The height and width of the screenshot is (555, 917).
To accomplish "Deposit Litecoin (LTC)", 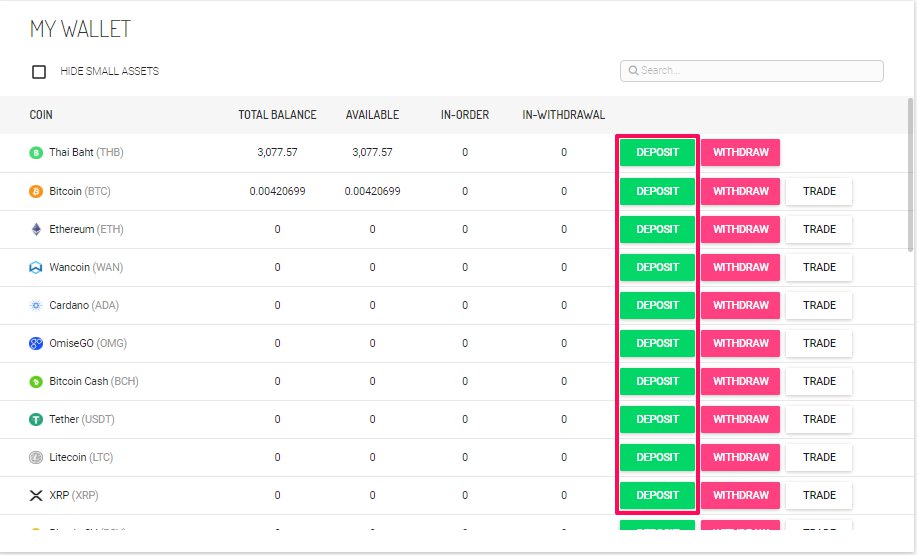I will click(x=657, y=457).
